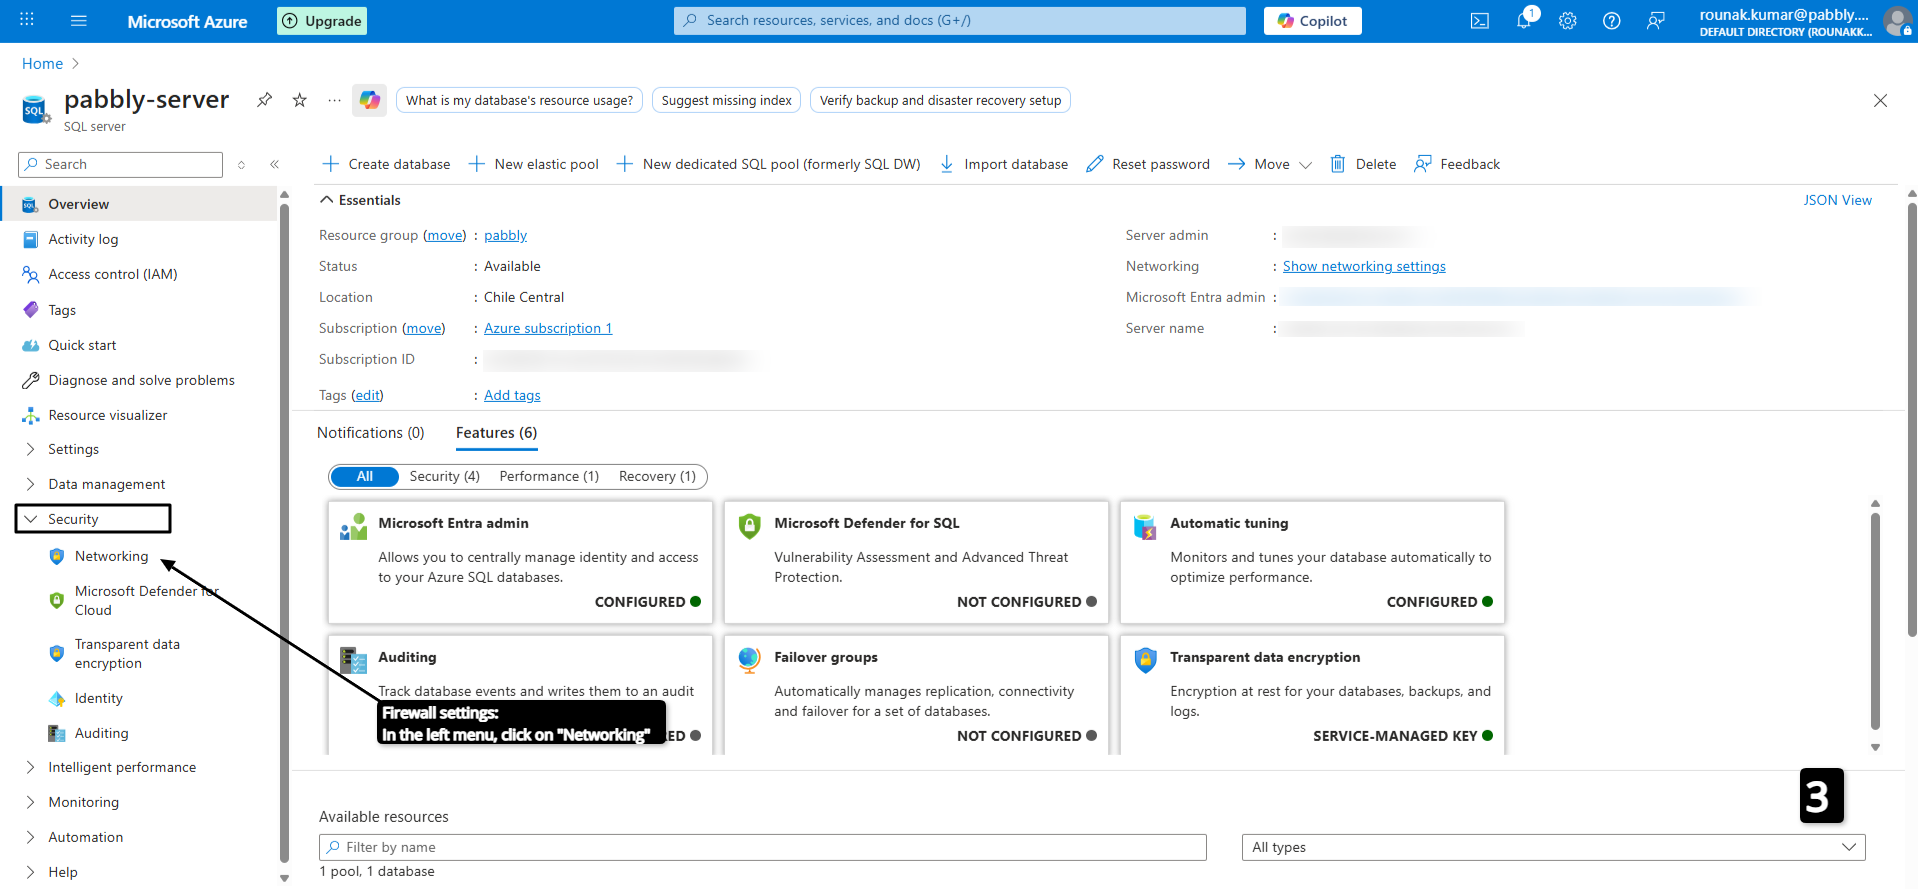Filter features by Performance (1)
This screenshot has width=1918, height=889.
[x=548, y=477]
